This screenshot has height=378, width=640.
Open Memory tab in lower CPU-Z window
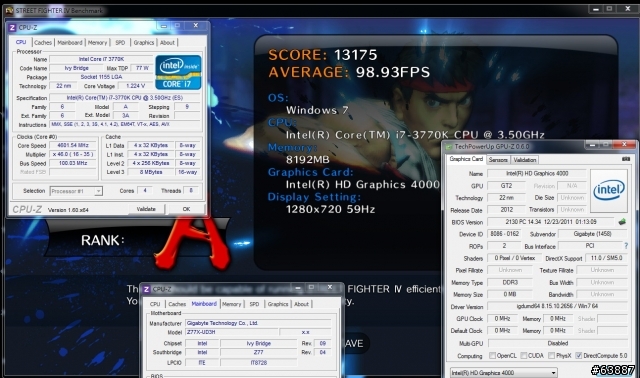click(x=232, y=304)
